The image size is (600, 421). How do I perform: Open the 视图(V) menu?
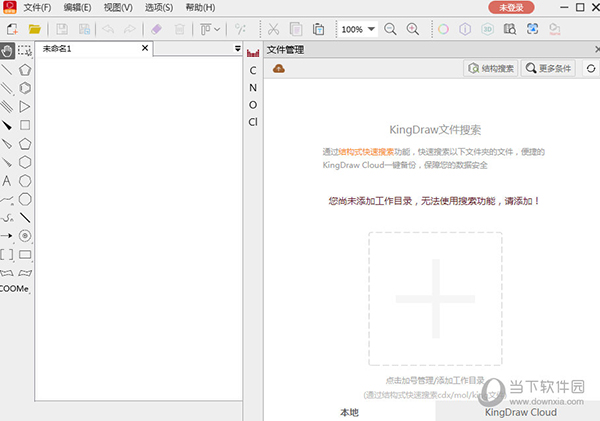118,8
